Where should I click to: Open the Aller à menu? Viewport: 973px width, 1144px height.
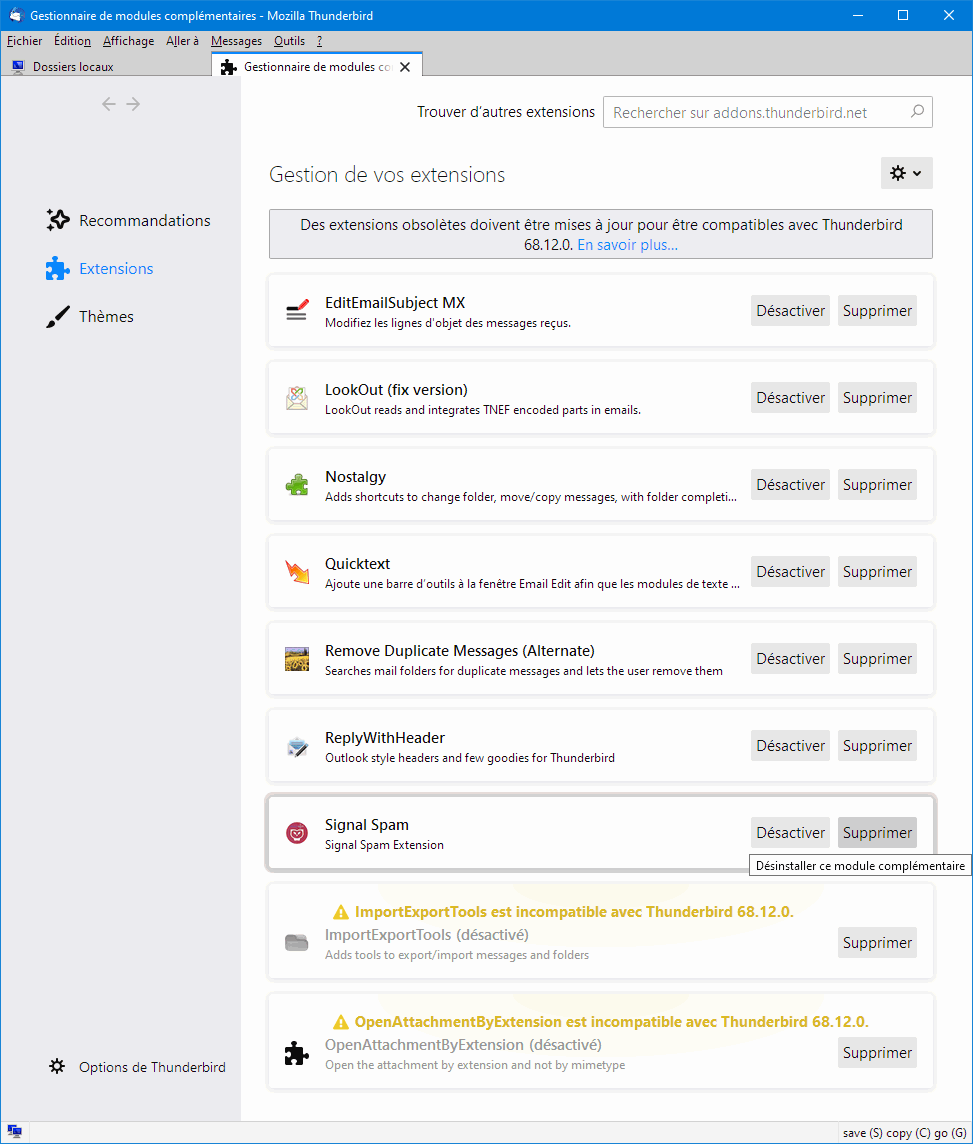pyautogui.click(x=182, y=41)
